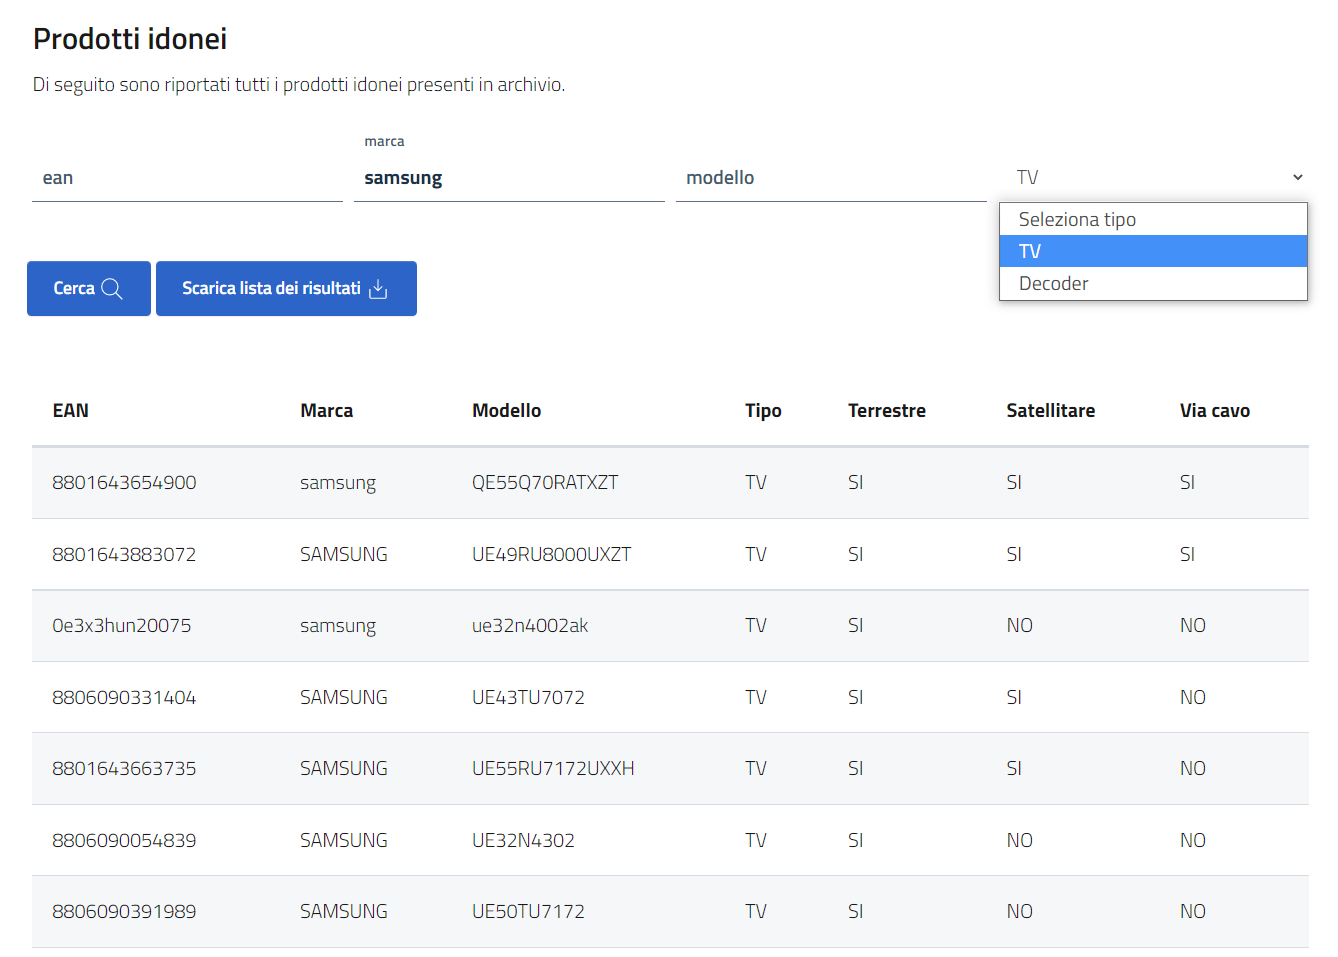
Task: Click the ean input field
Action: [x=187, y=178]
